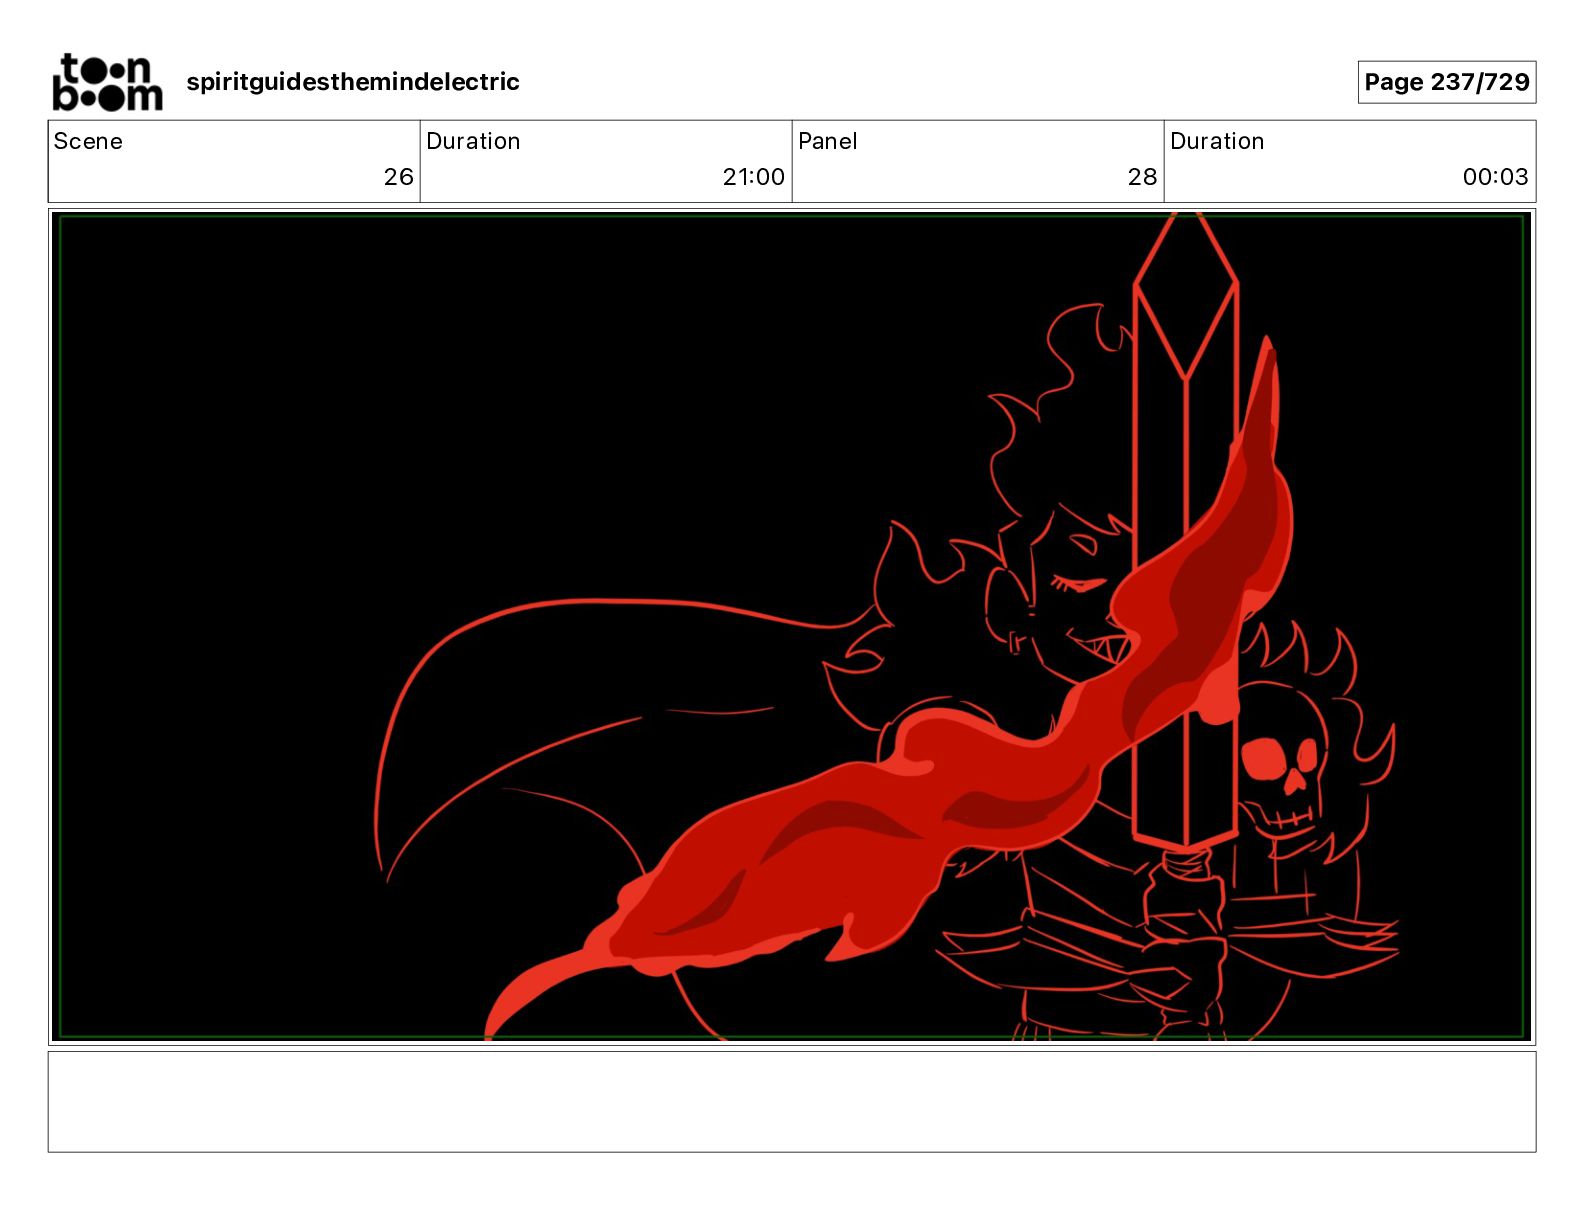The image size is (1584, 1224).
Task: Click the storyboard panel artwork
Action: coord(792,627)
